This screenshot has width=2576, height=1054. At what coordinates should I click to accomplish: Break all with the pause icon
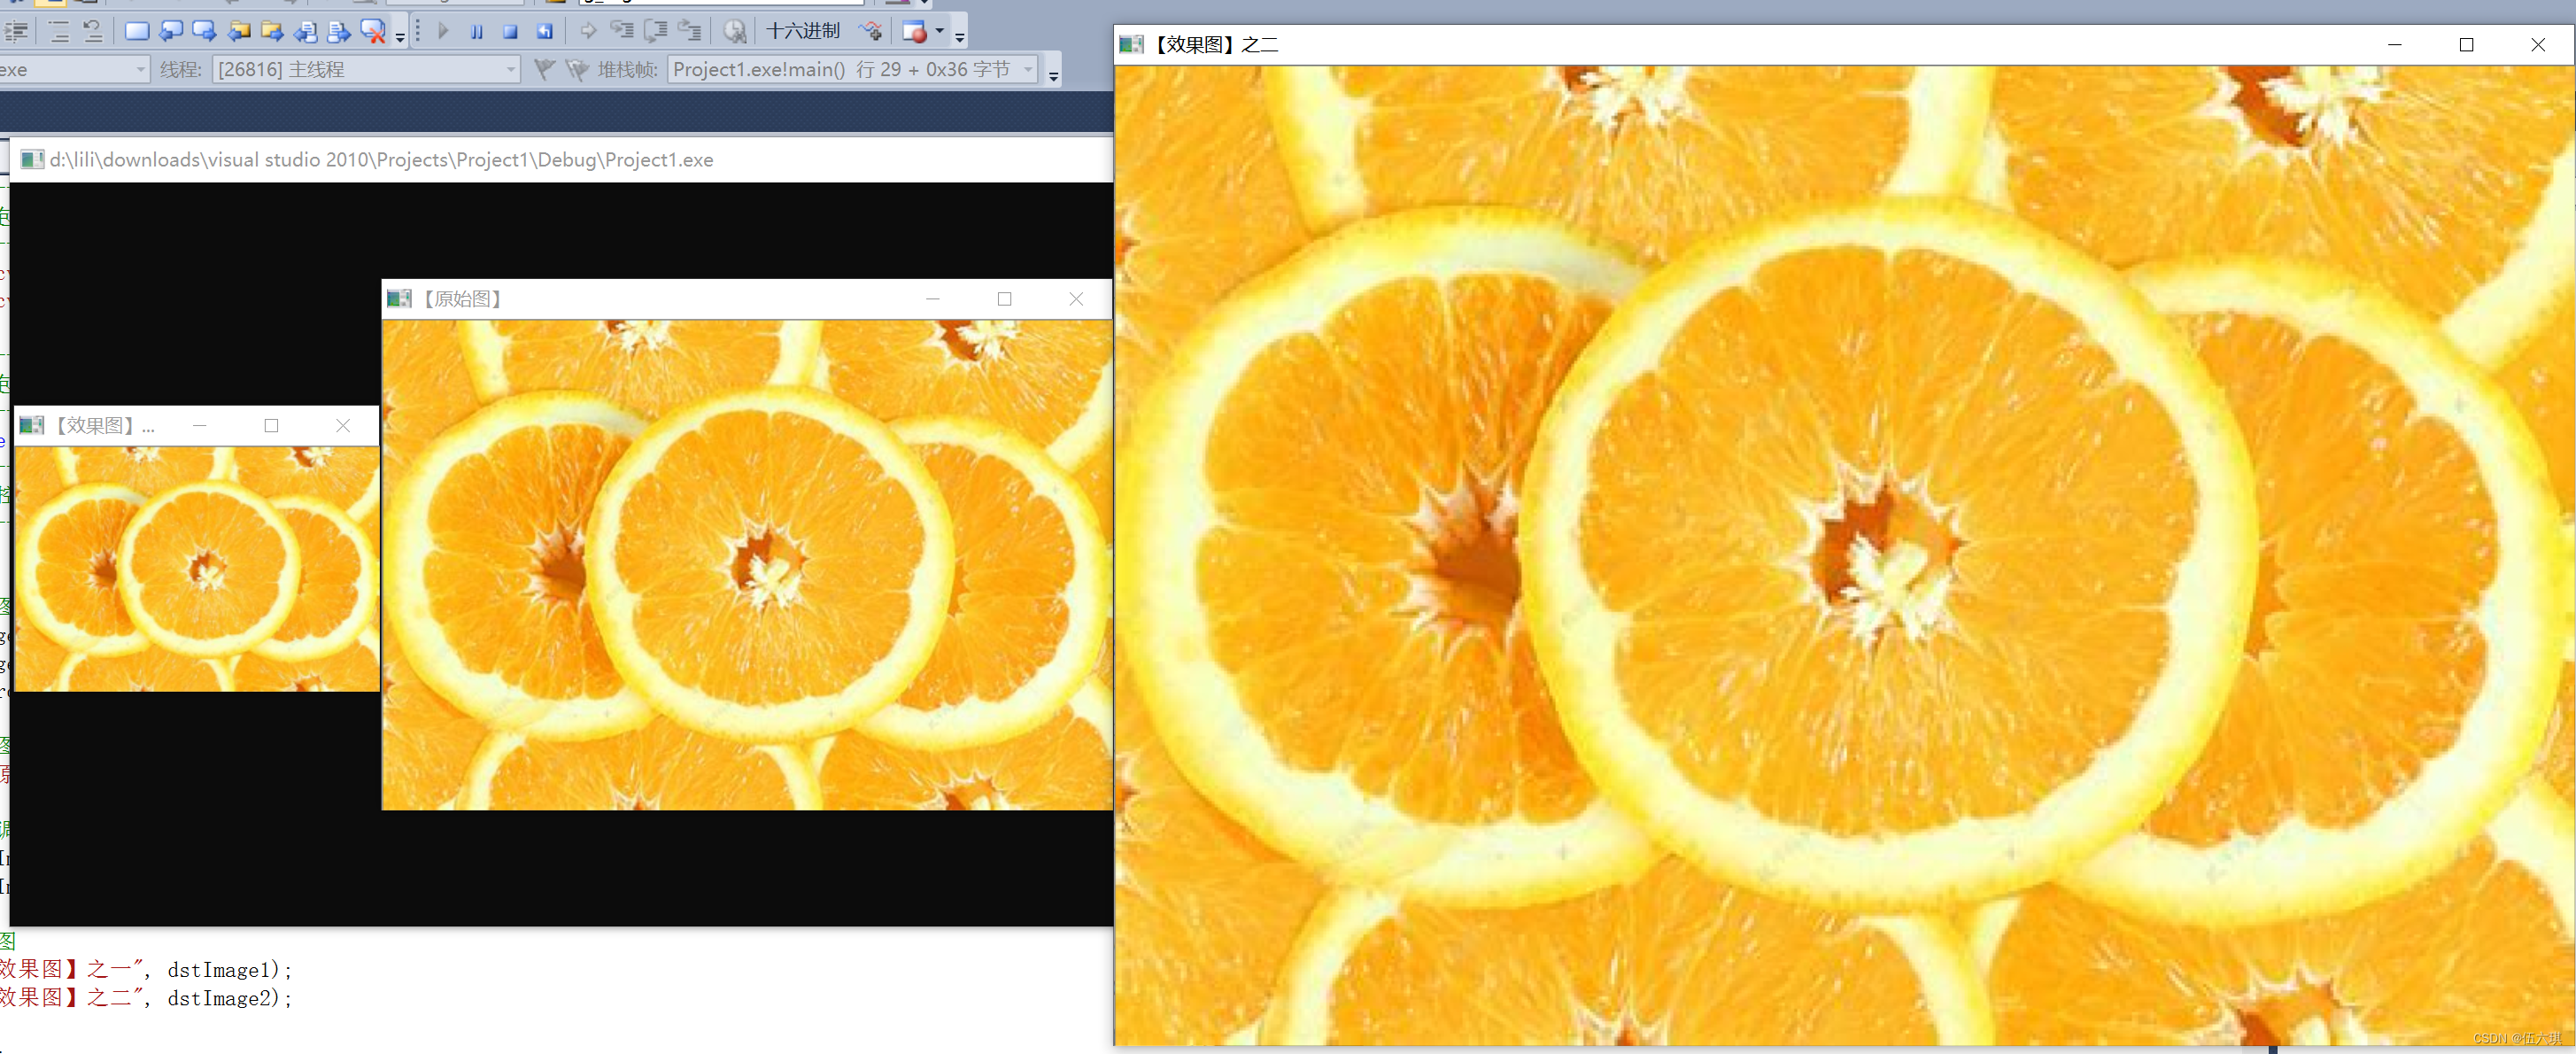(x=477, y=31)
